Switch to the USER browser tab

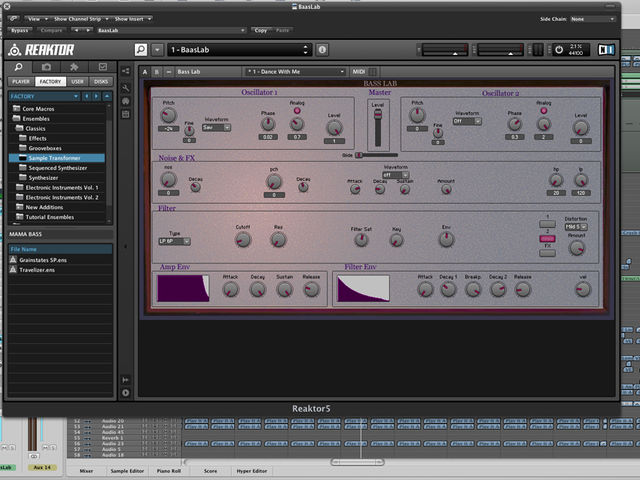click(x=78, y=82)
